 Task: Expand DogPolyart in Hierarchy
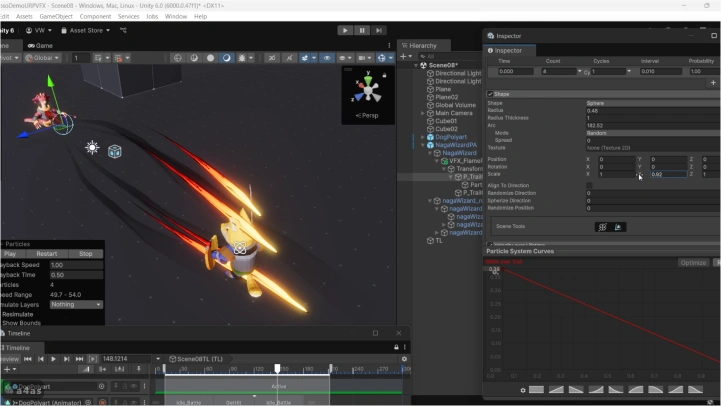[x=423, y=137]
